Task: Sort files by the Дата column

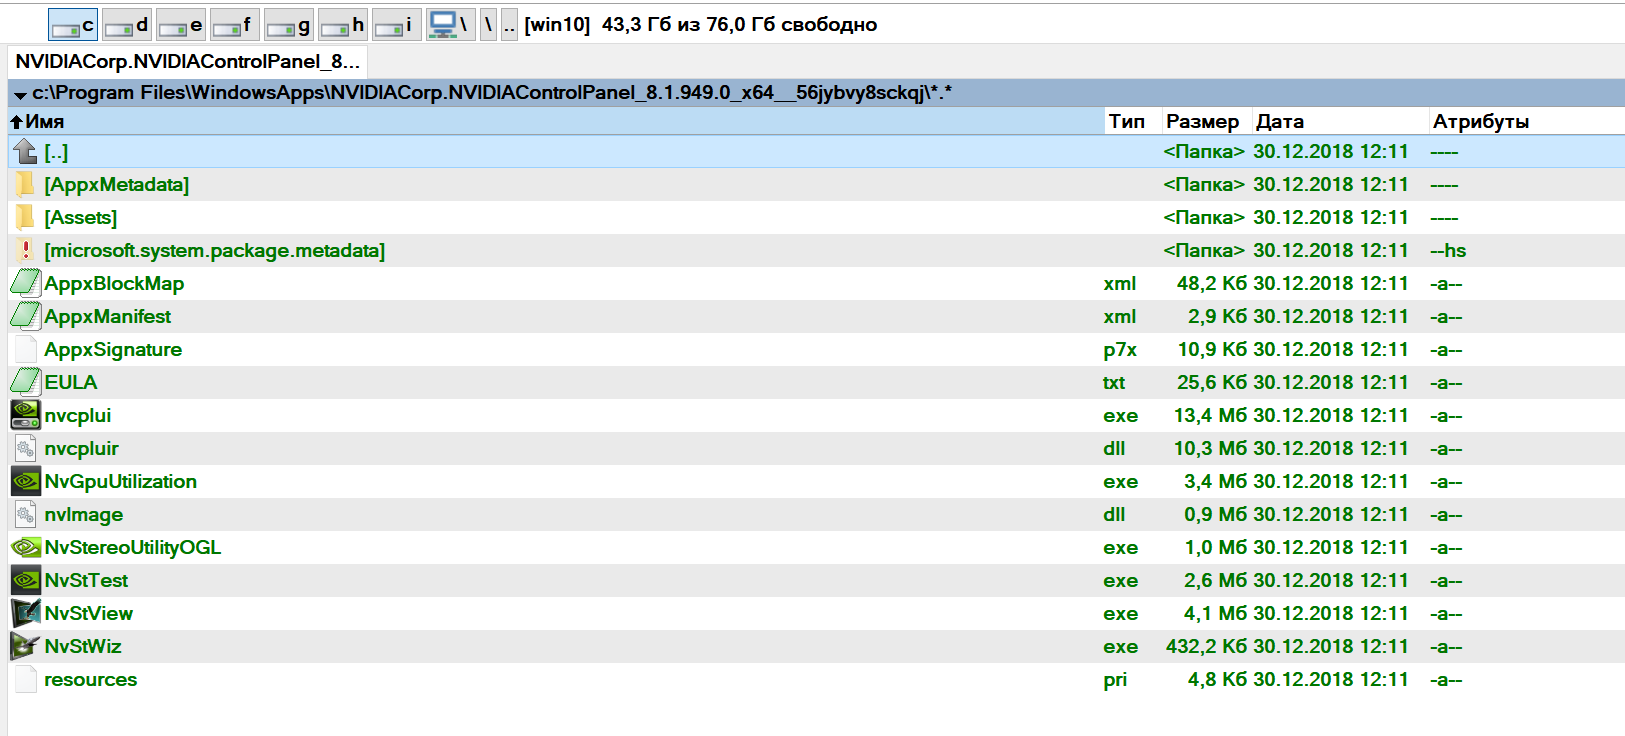Action: click(x=1340, y=121)
